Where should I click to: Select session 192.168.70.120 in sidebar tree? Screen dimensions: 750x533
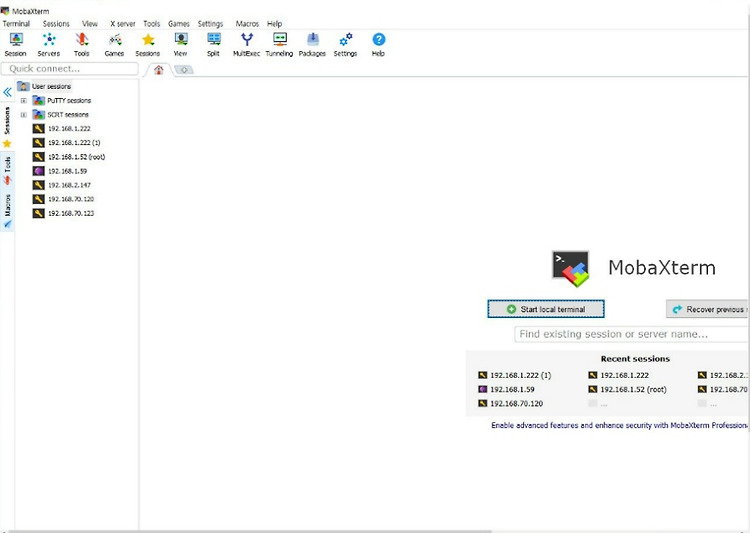pyautogui.click(x=71, y=199)
